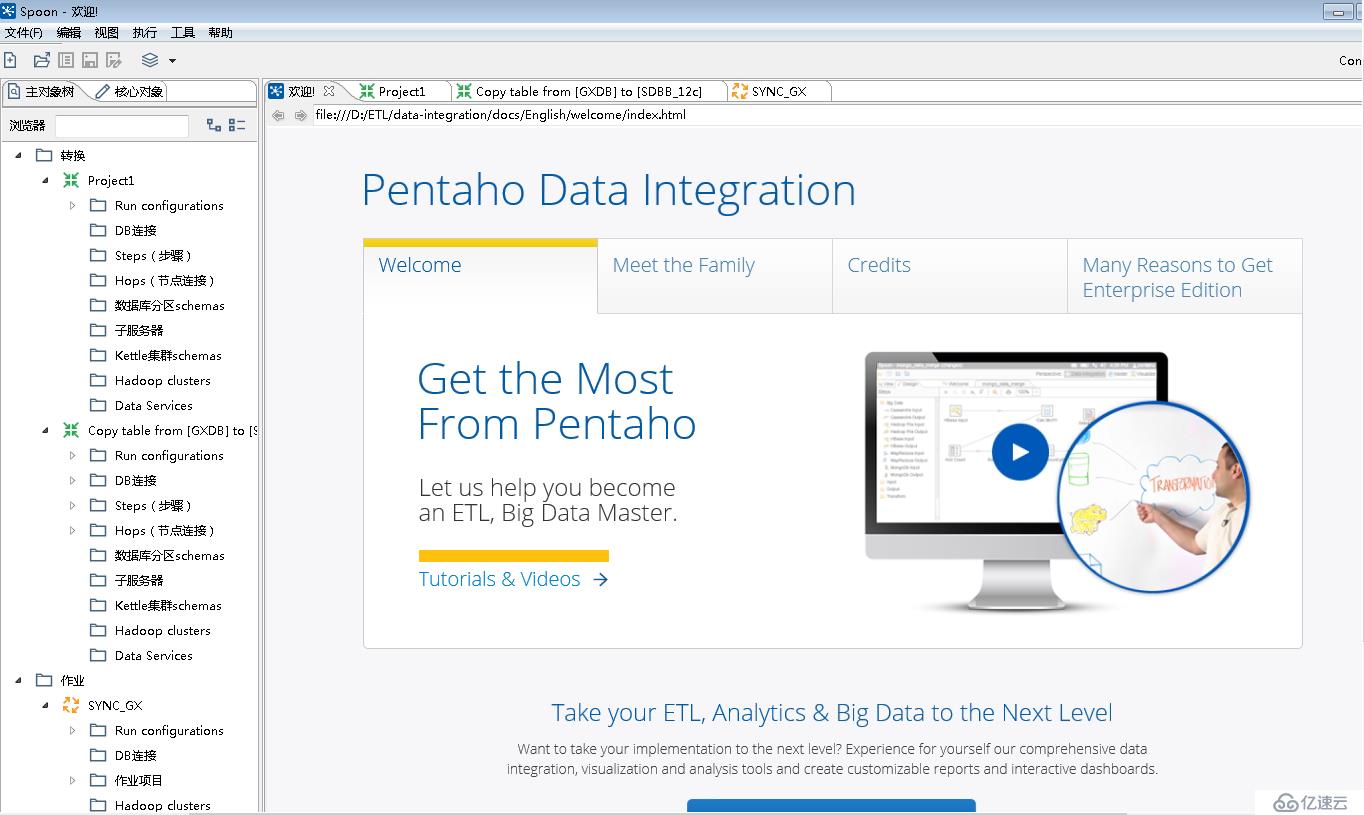Screen dimensions: 1364x815
Task: Click the Save toolbar icon
Action: click(90, 60)
